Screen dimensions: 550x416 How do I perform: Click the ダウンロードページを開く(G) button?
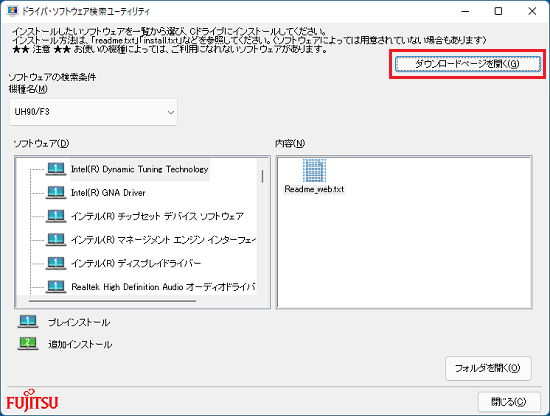click(468, 64)
